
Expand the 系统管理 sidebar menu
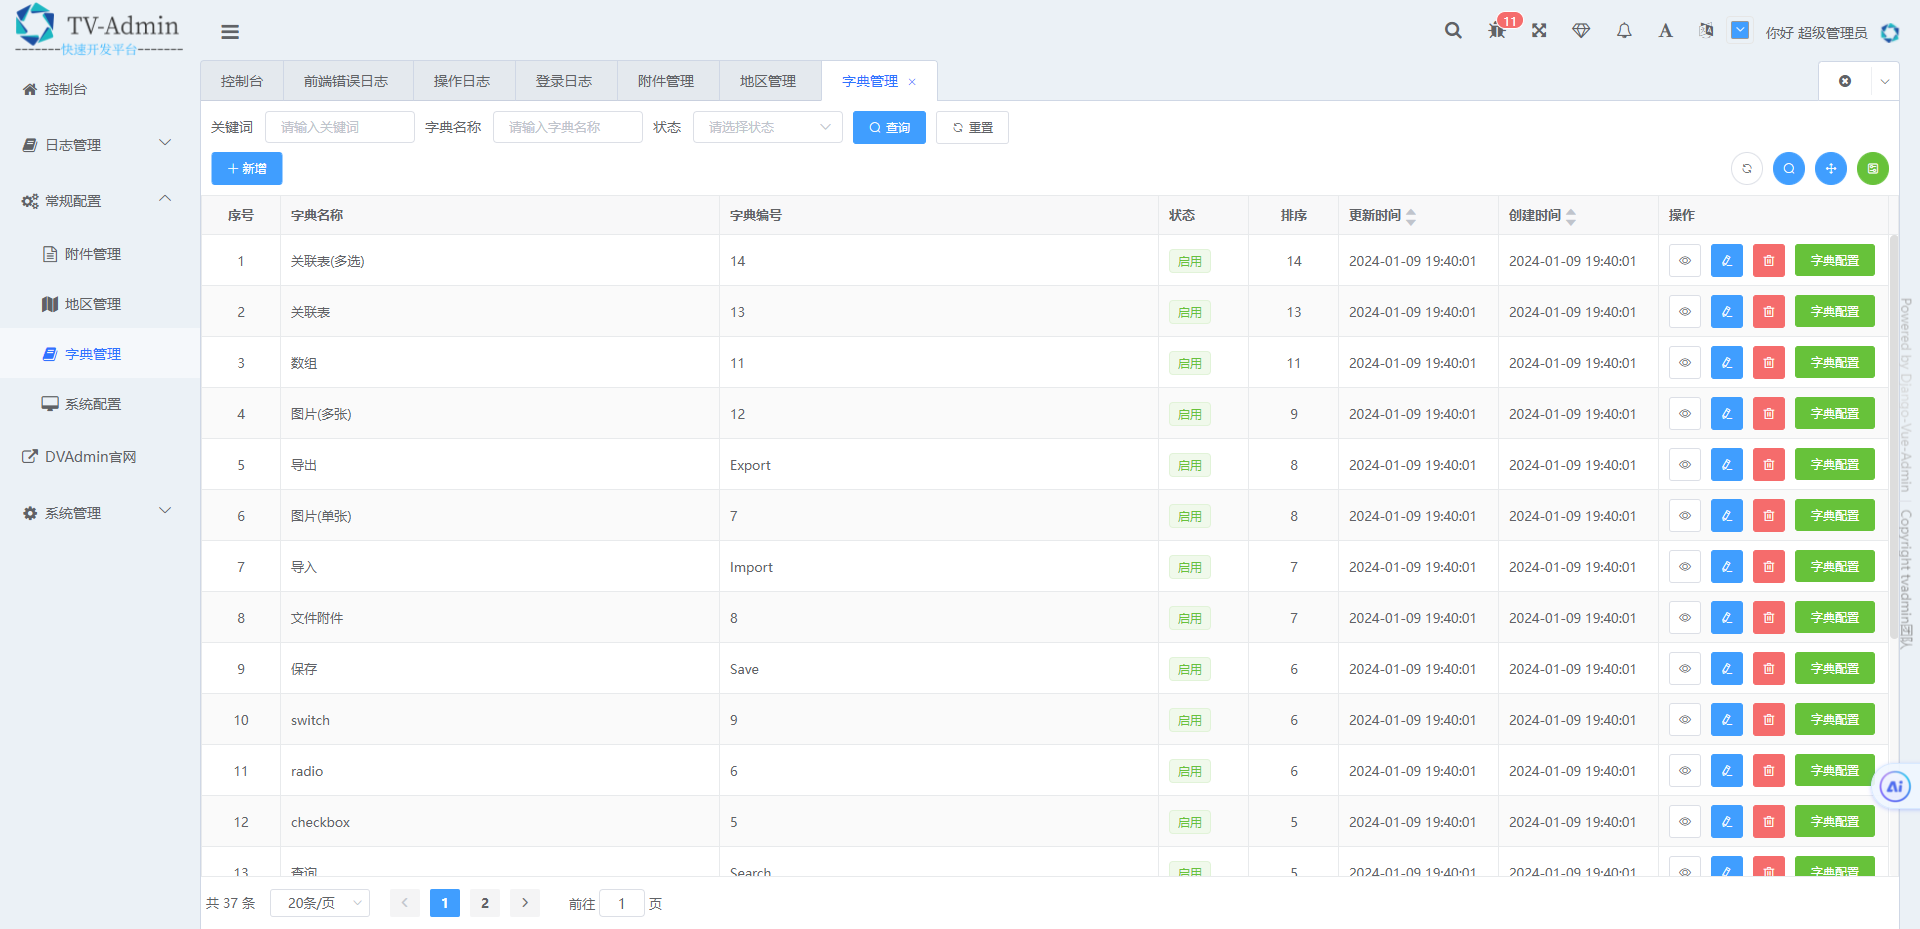pyautogui.click(x=100, y=513)
